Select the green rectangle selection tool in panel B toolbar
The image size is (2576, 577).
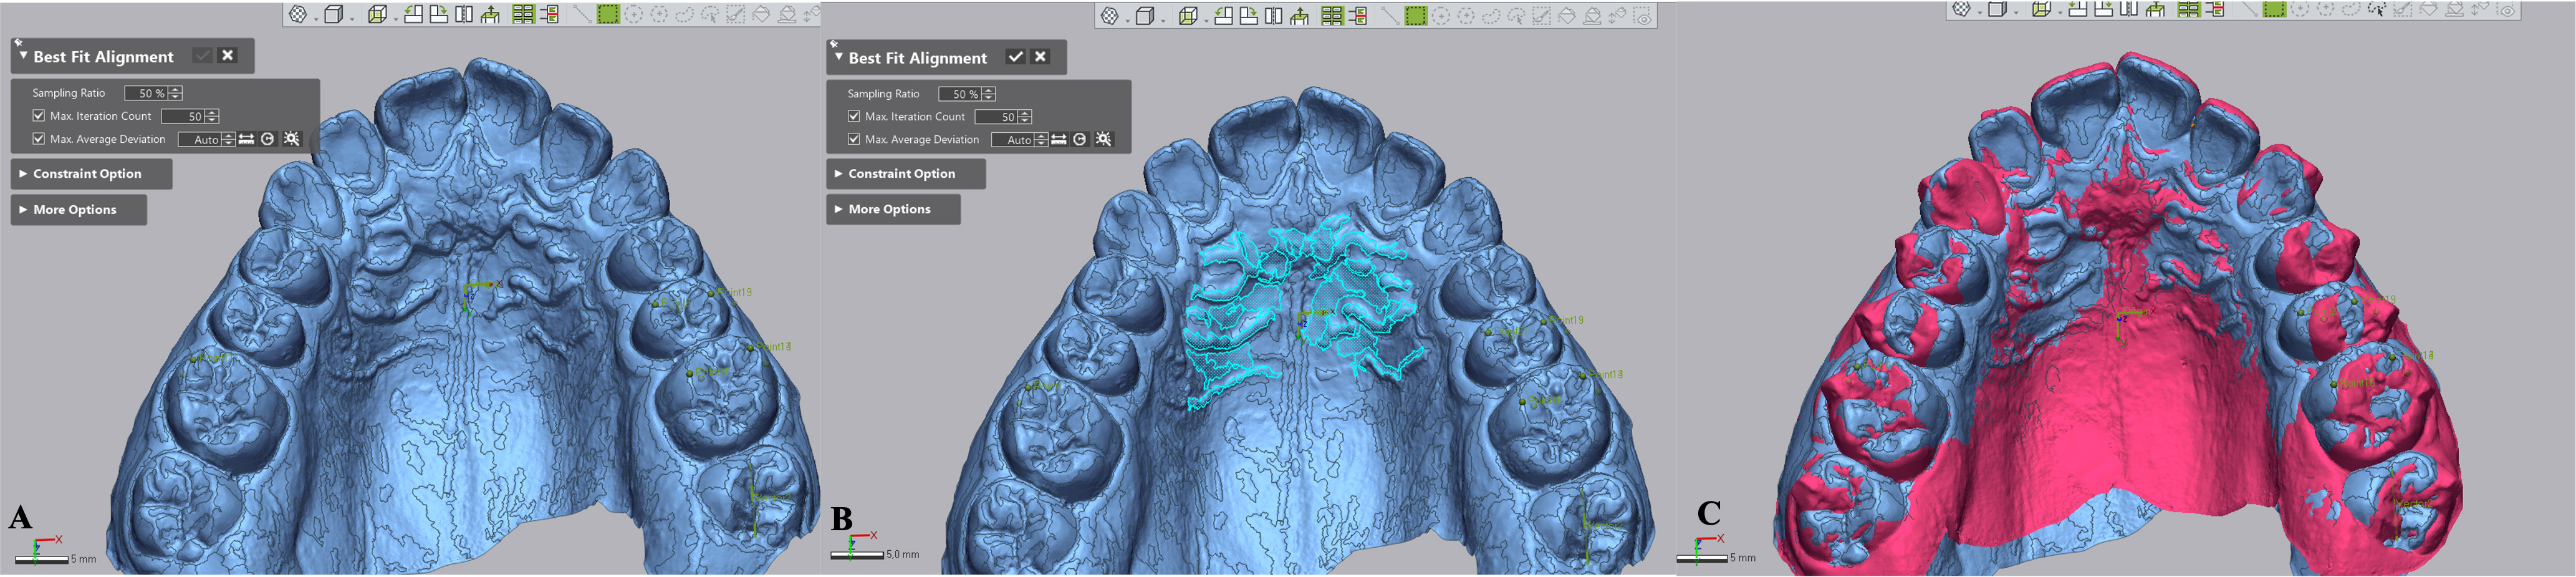1416,15
